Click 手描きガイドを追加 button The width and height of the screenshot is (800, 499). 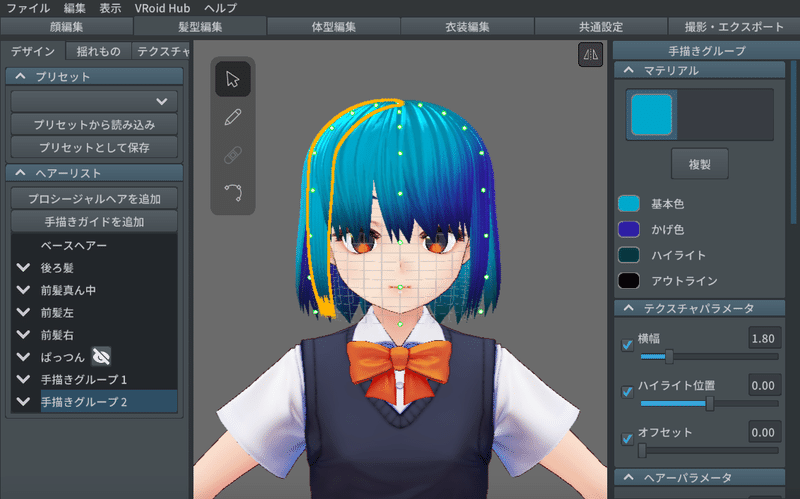[x=94, y=221]
